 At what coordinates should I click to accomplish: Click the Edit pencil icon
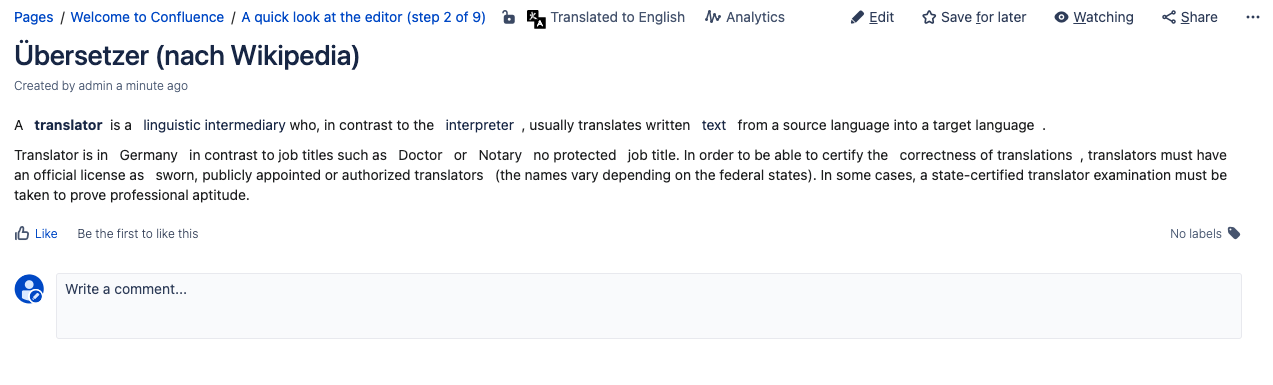[857, 17]
